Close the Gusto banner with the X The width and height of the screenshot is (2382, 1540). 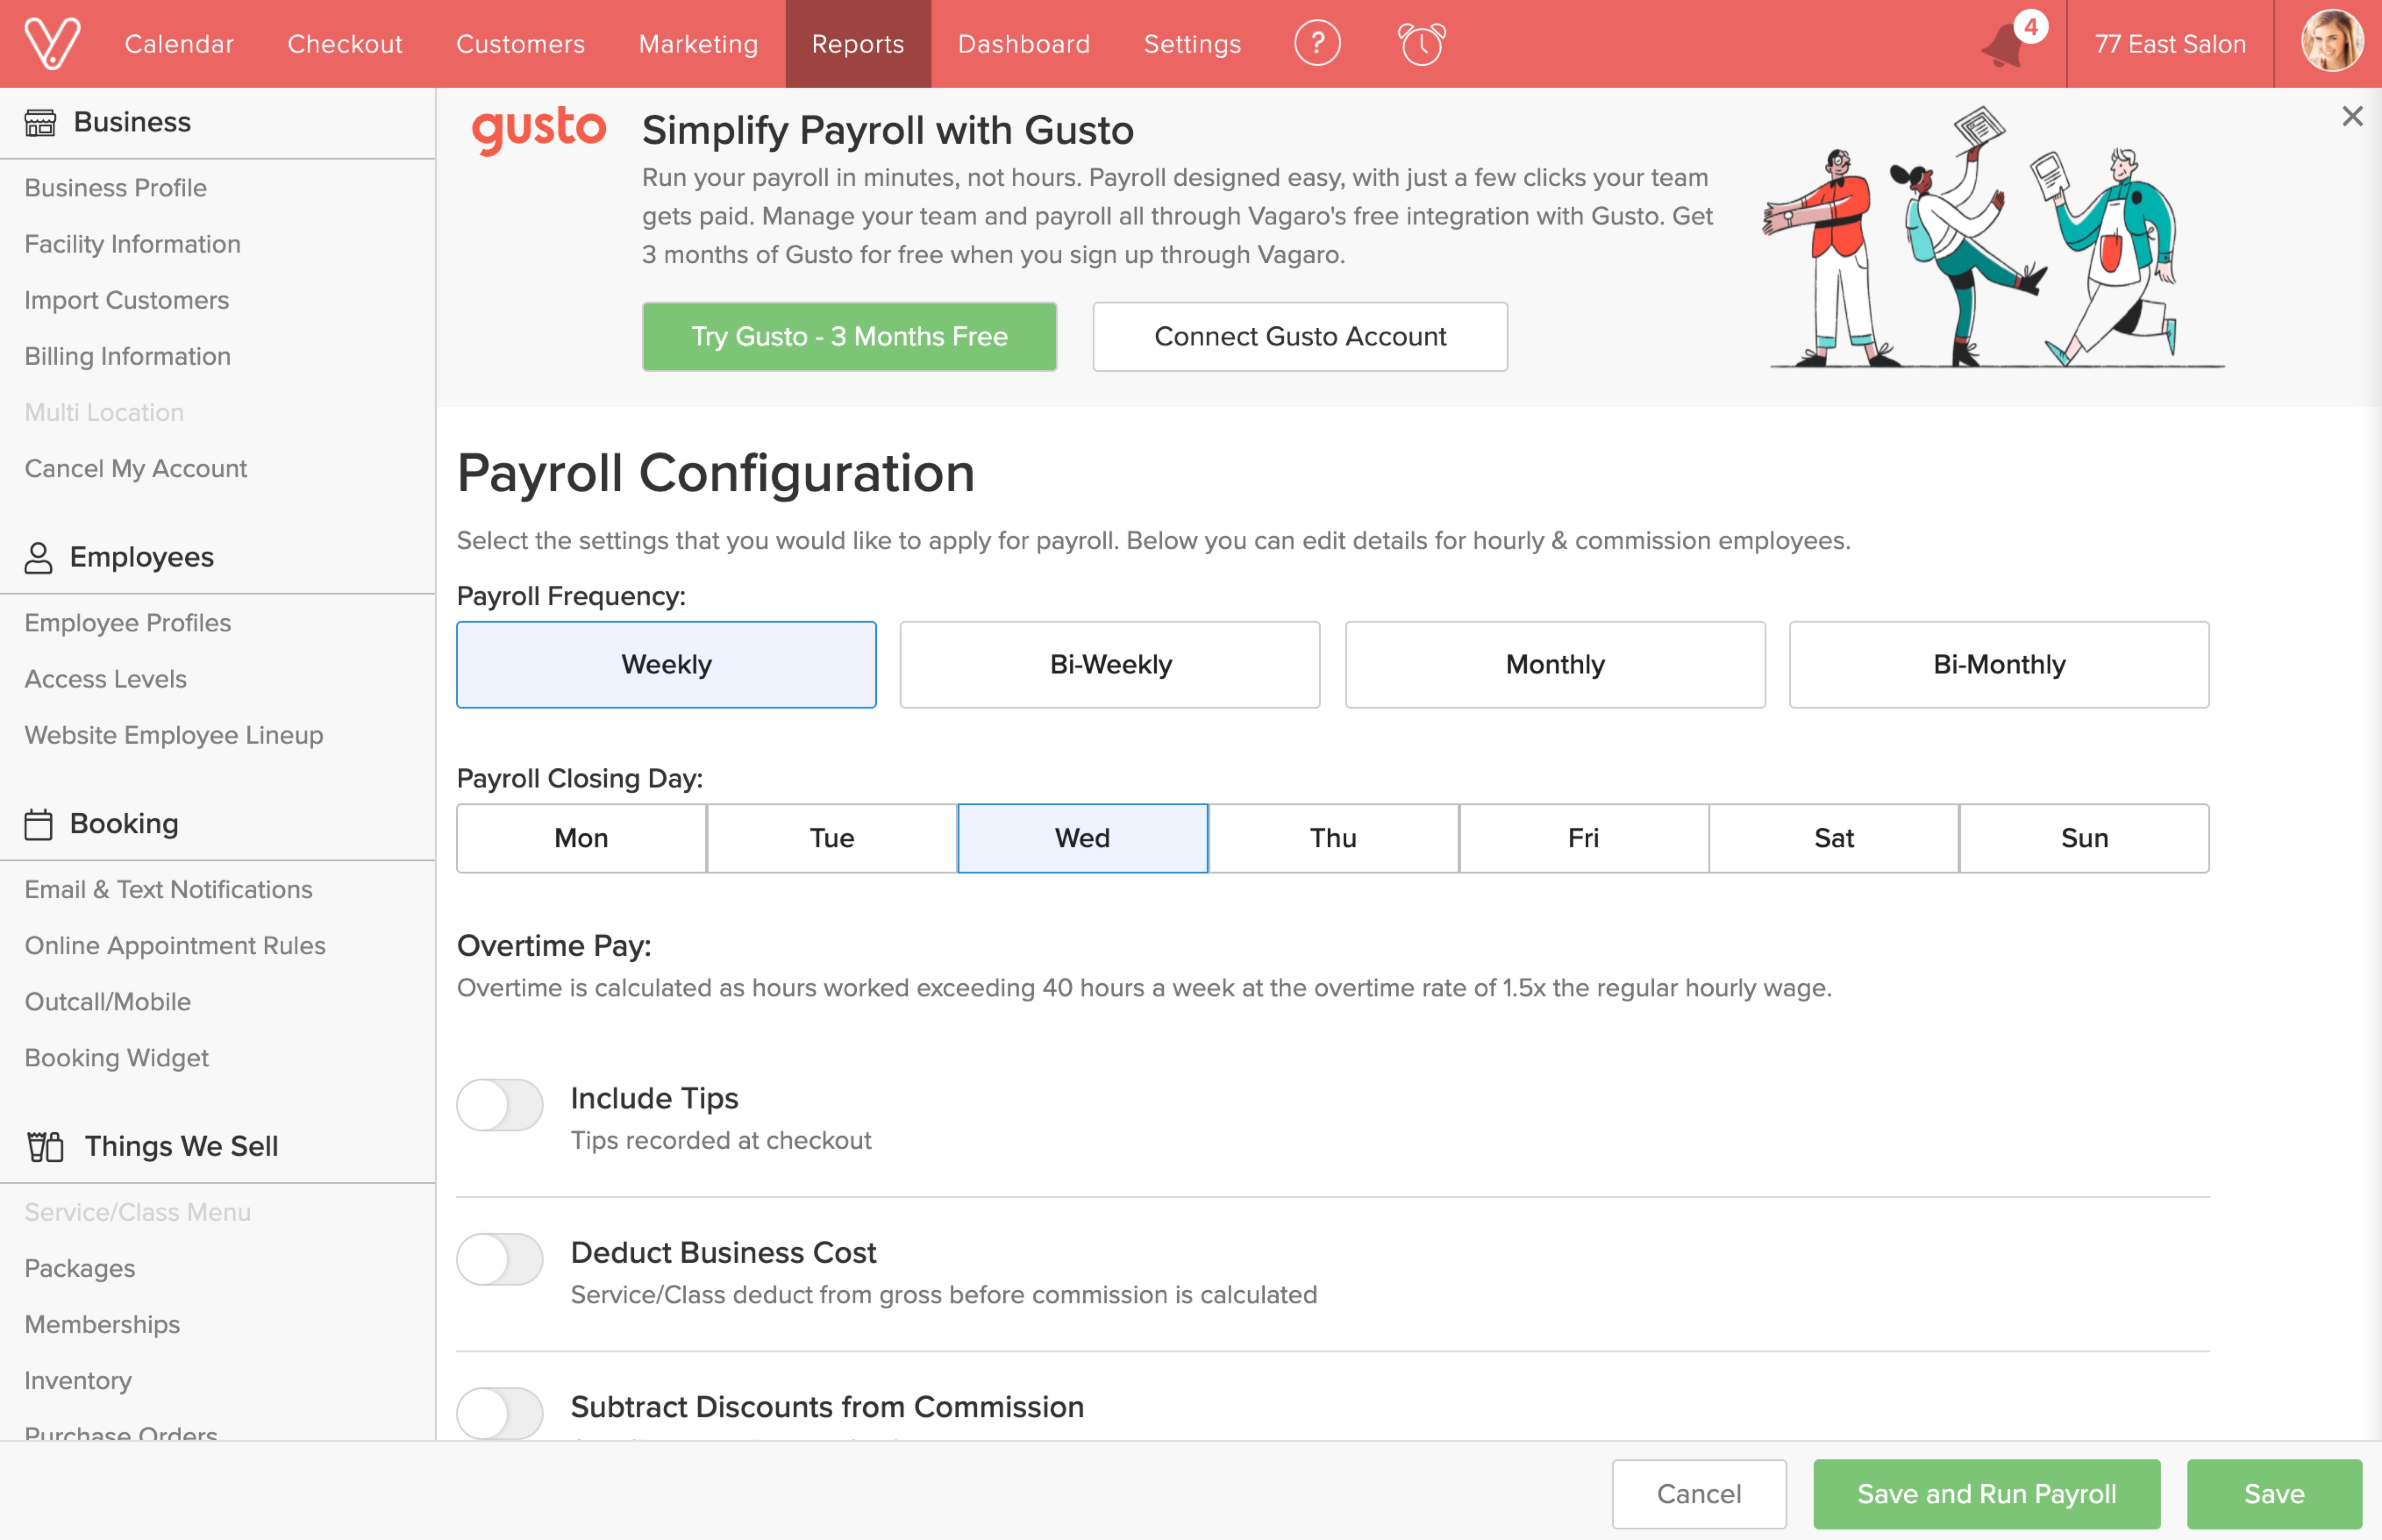2352,117
